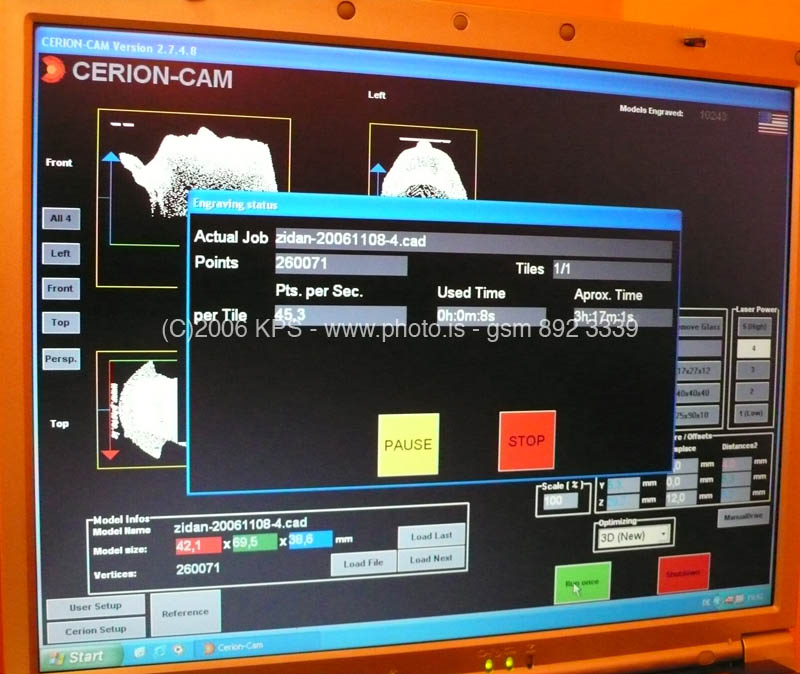Click the third Quick Launch icon in taskbar
The image size is (800, 674).
click(178, 650)
